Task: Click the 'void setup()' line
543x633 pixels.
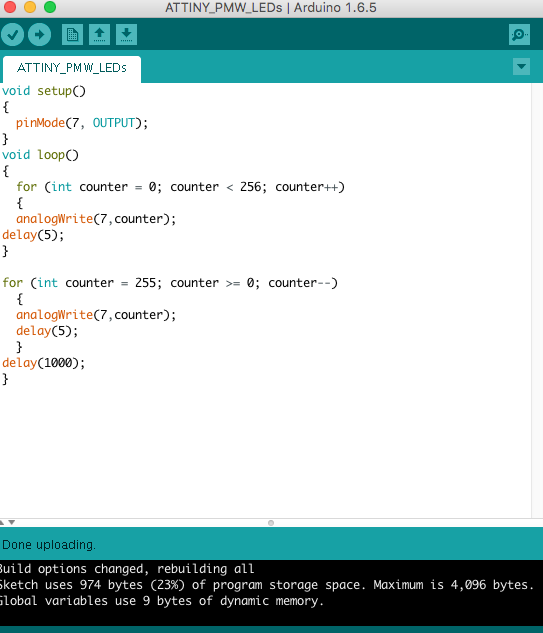Action: pos(44,91)
